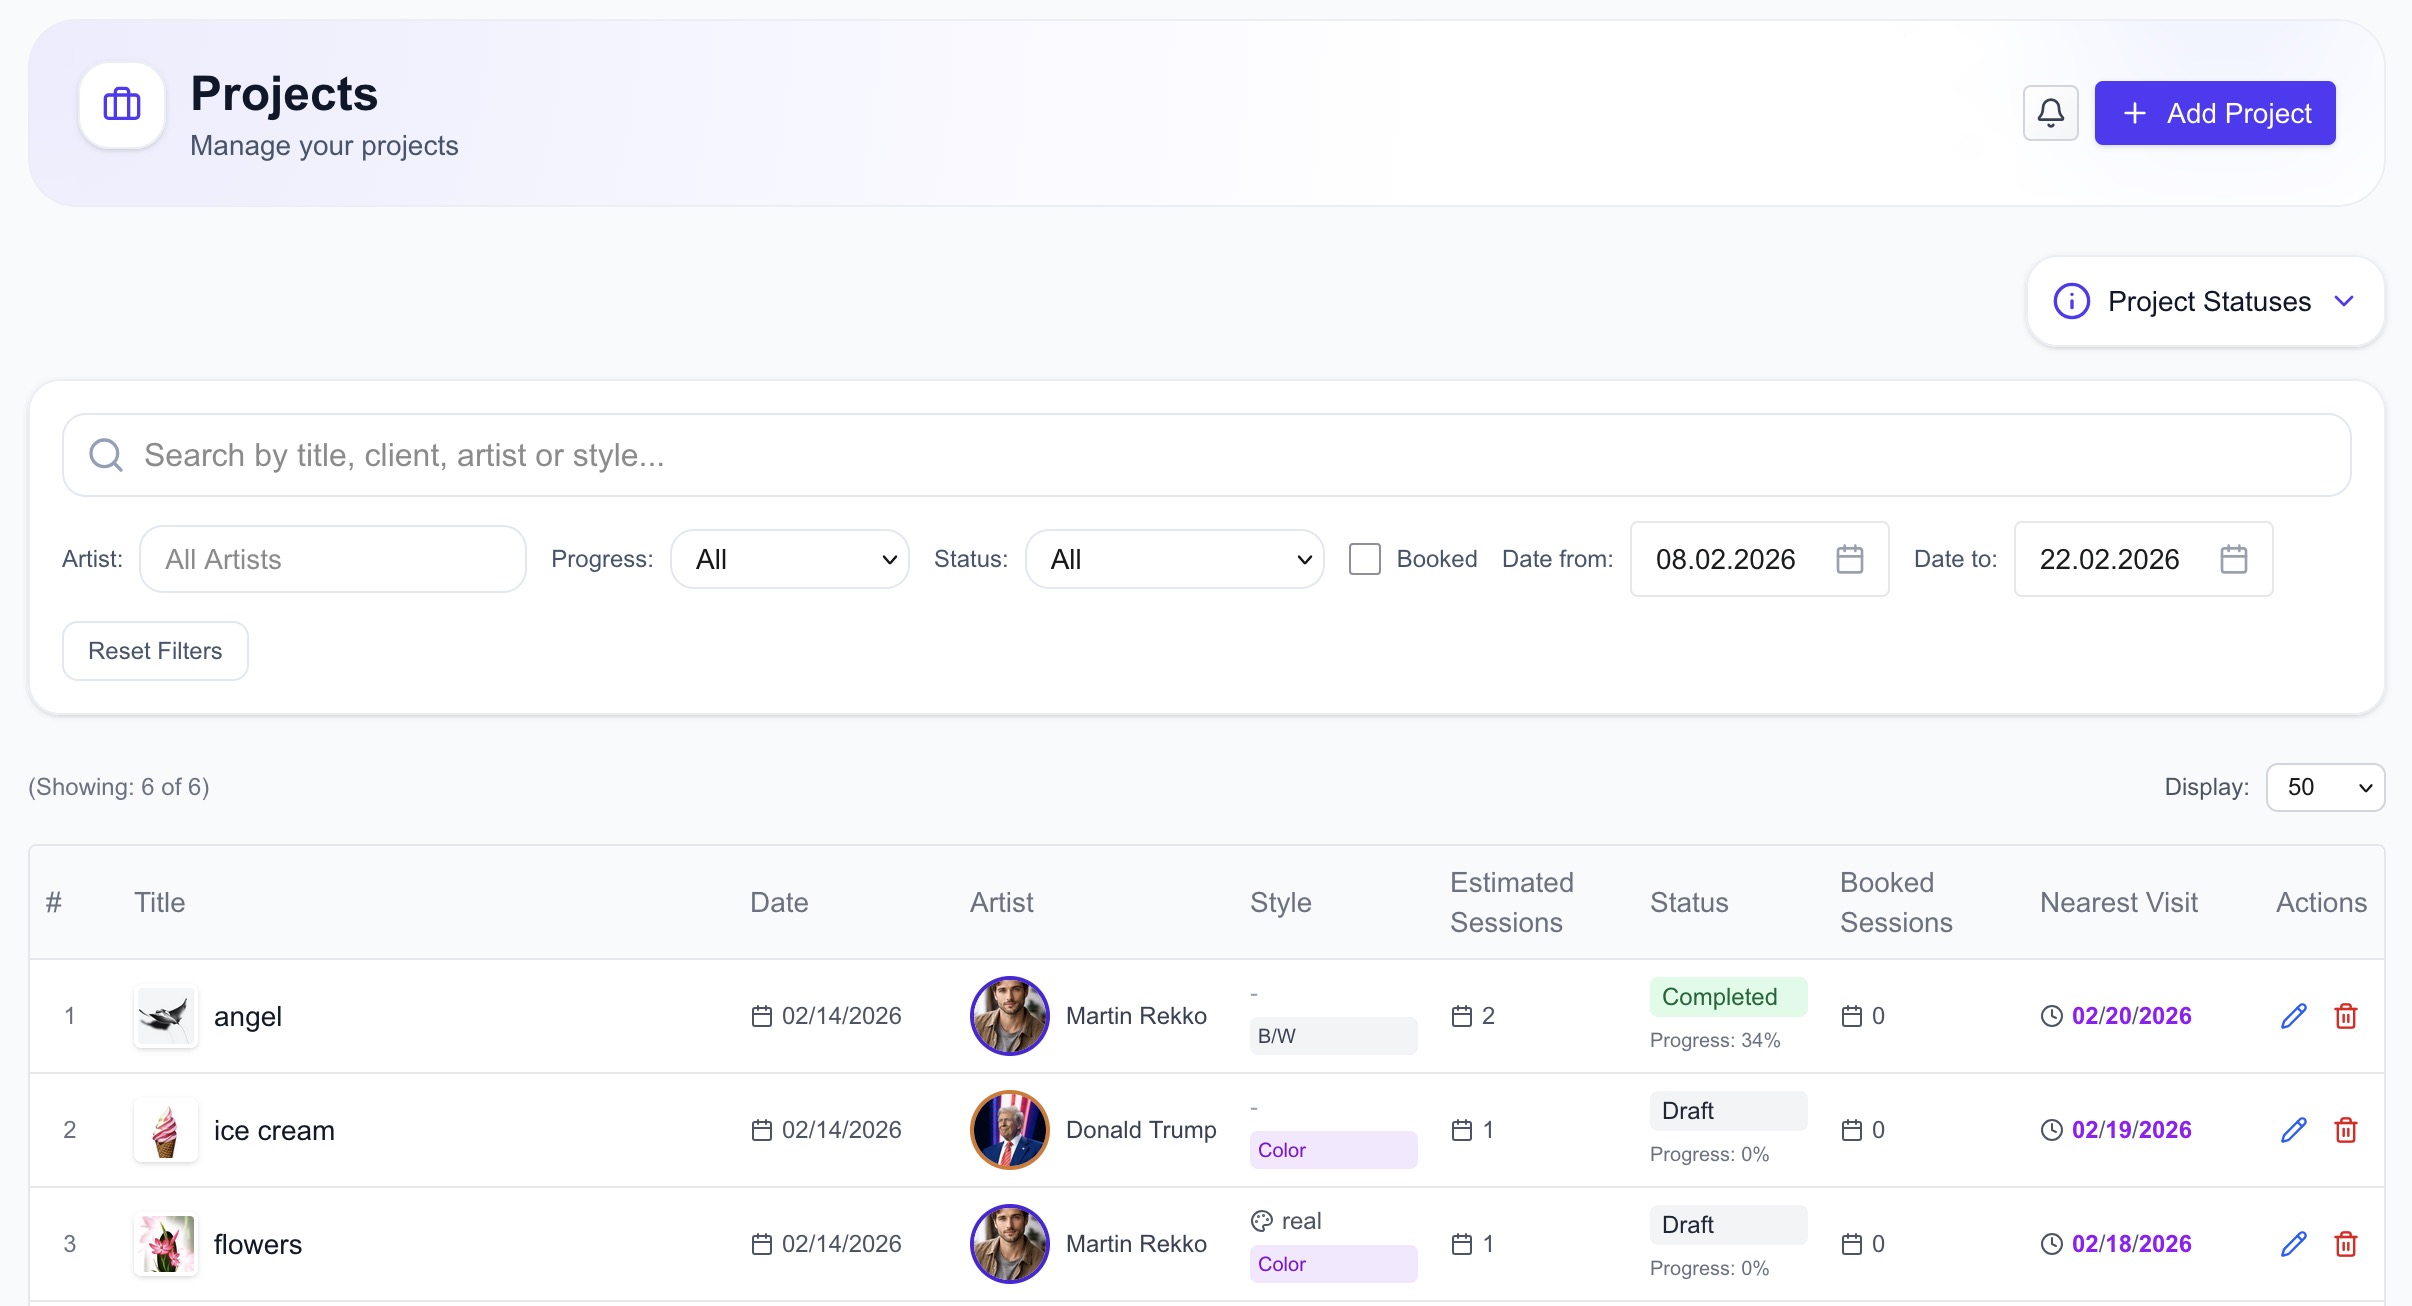Viewport: 2412px width, 1306px height.
Task: Click the ice cream project thumbnail
Action: pos(165,1129)
